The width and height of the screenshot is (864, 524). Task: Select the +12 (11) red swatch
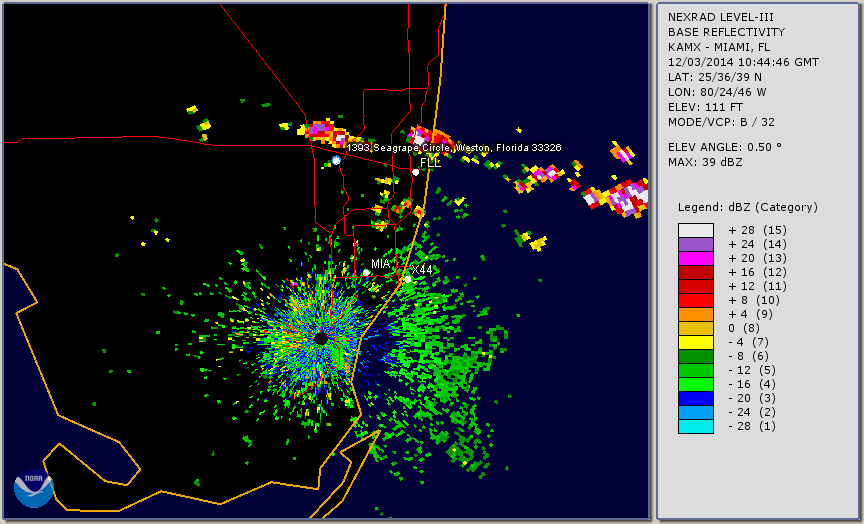click(x=696, y=287)
